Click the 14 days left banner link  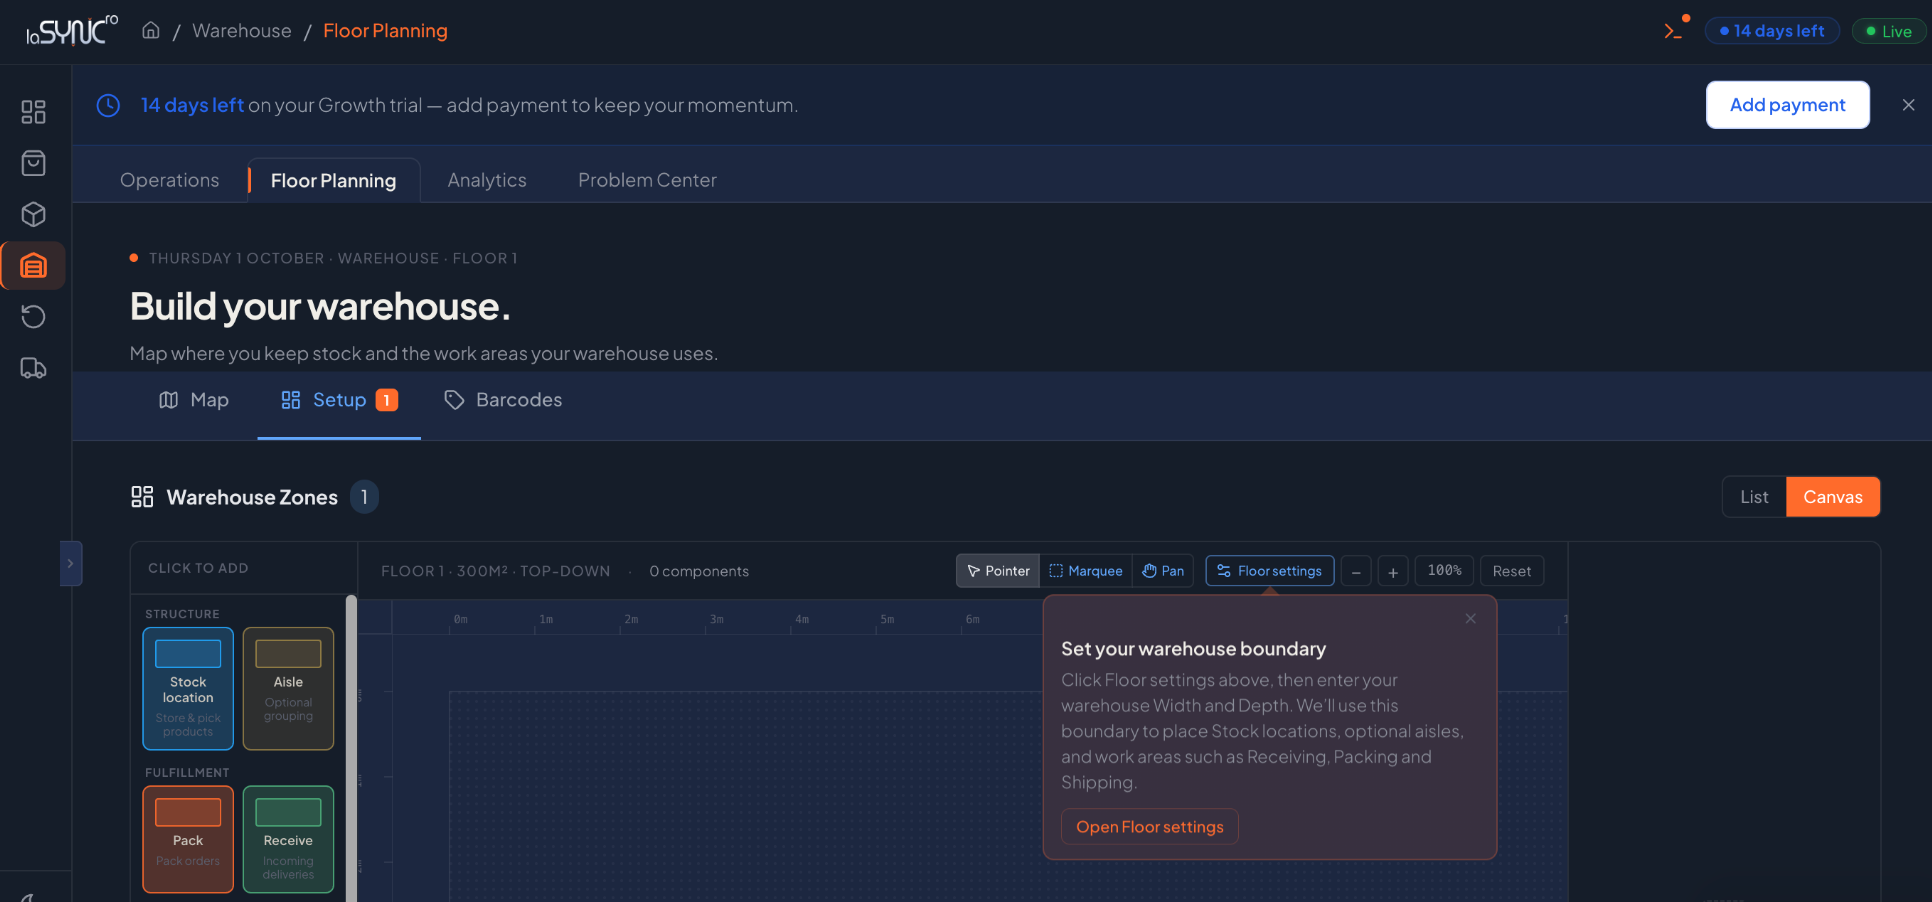coord(192,105)
